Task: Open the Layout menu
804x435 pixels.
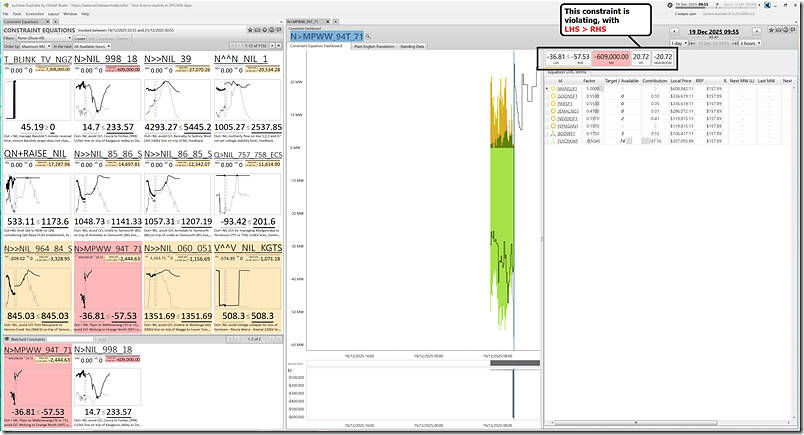Action: tap(53, 14)
